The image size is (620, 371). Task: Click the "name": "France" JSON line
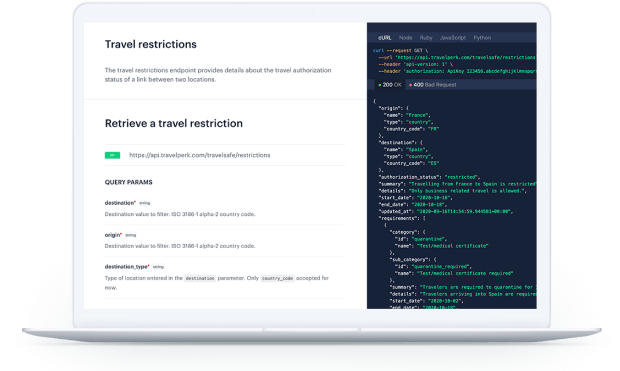point(407,115)
